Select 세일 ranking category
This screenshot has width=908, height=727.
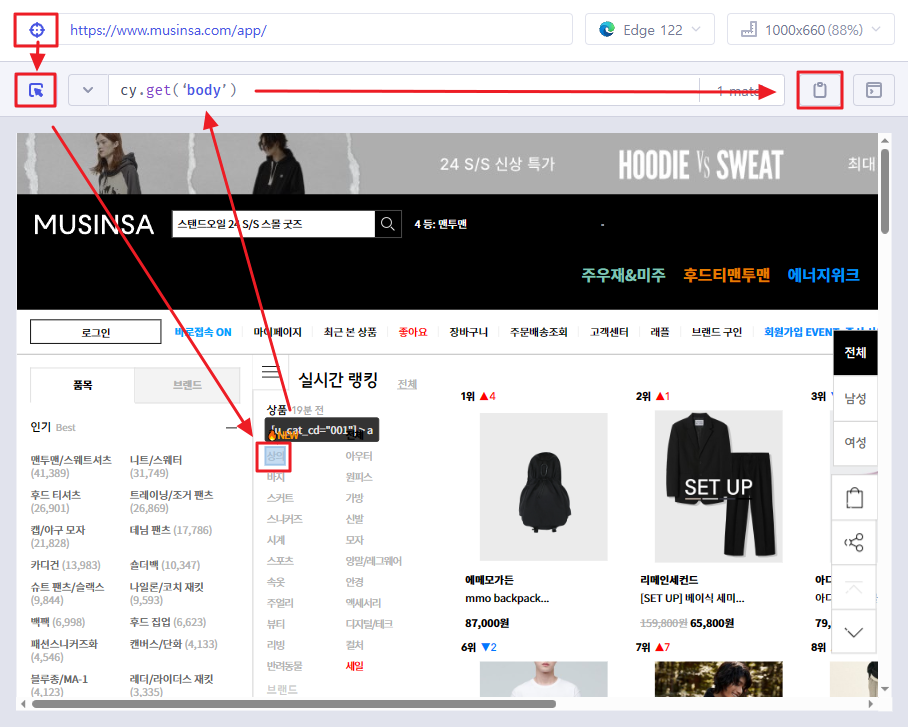[x=354, y=666]
